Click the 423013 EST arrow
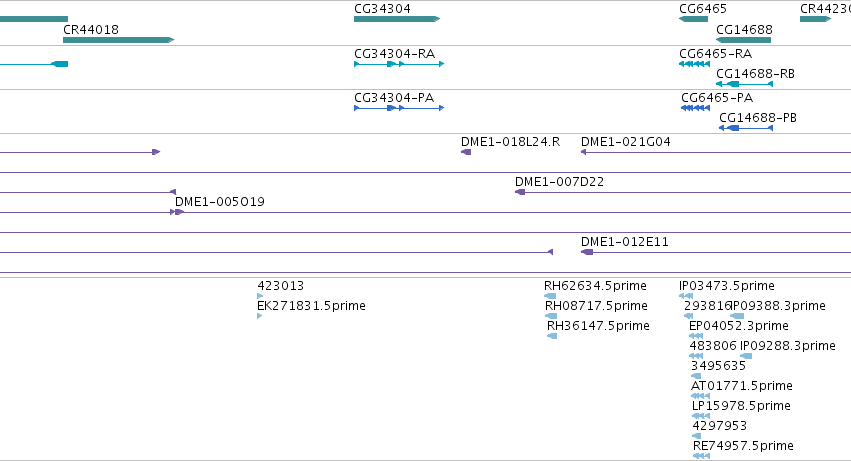 [x=260, y=296]
